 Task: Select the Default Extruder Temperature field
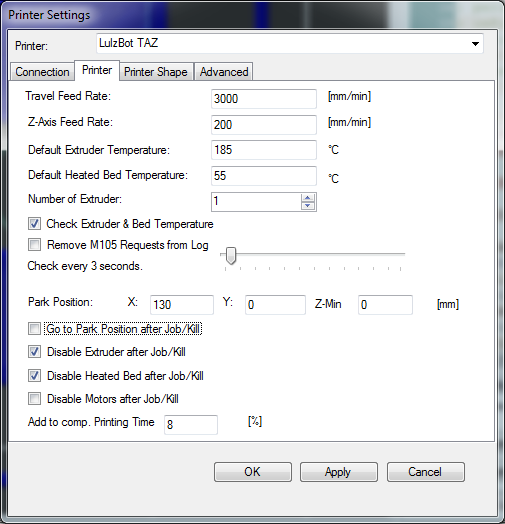[264, 150]
